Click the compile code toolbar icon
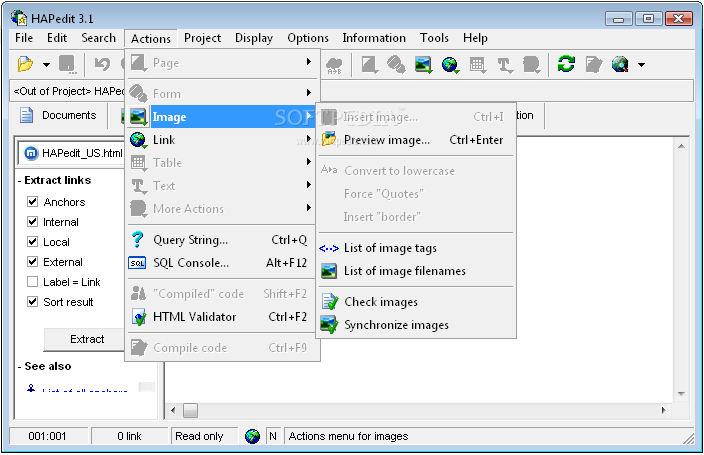 594,65
